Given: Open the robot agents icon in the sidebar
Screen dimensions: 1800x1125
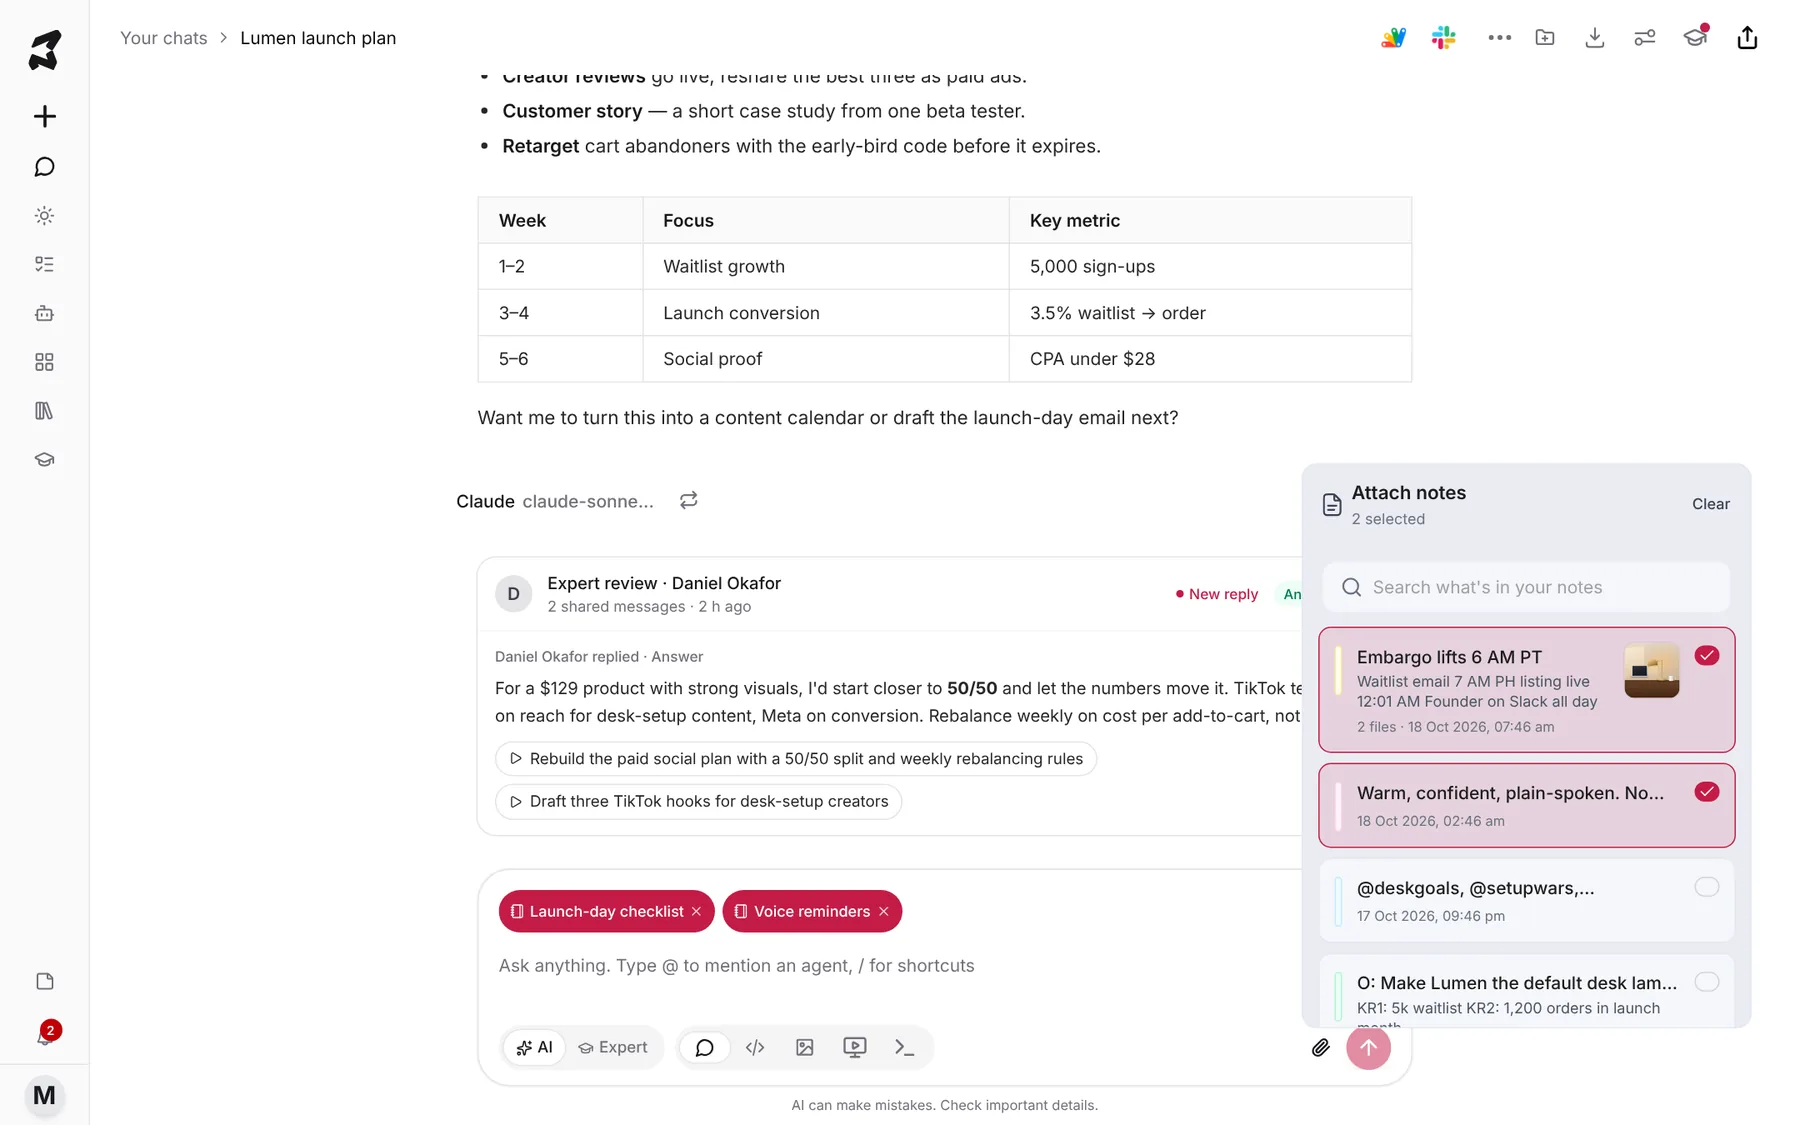Looking at the screenshot, I should (44, 313).
